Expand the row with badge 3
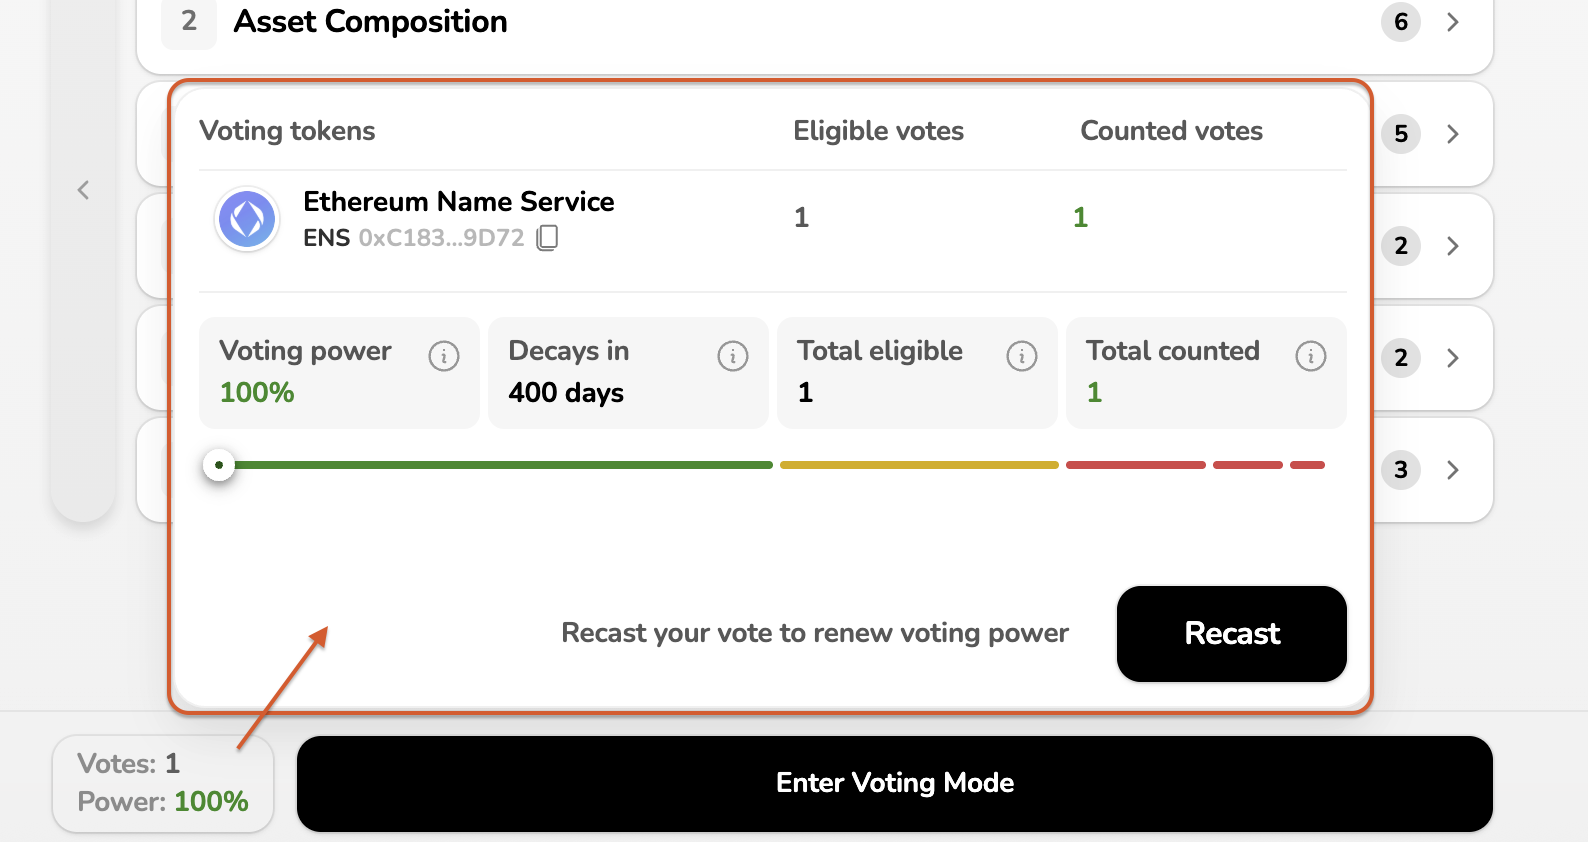The image size is (1588, 842). point(1453,470)
